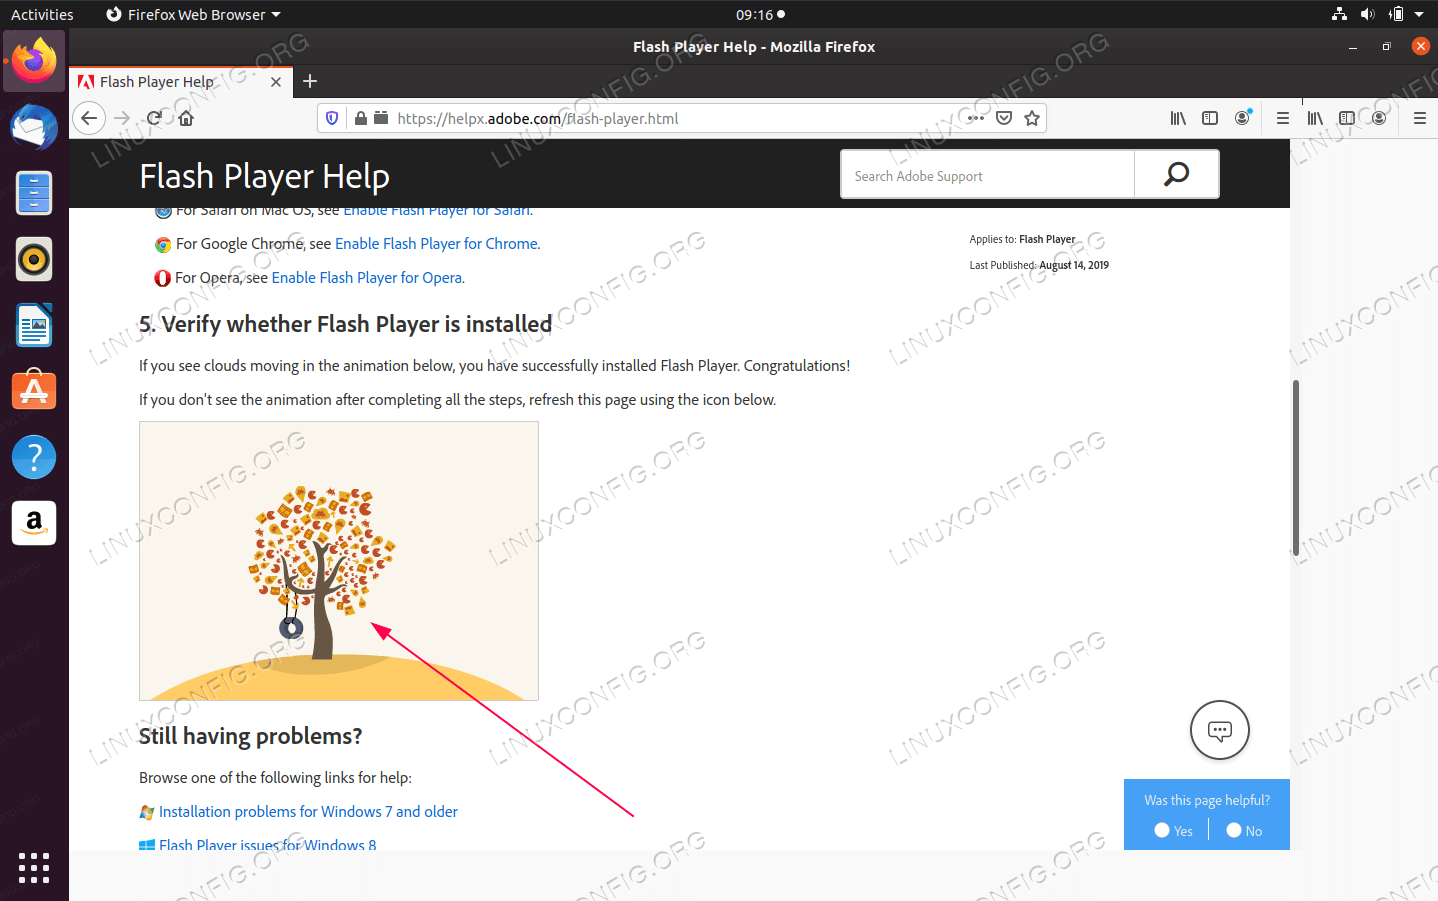Open a new browser tab
This screenshot has height=901, width=1438.
tap(310, 81)
